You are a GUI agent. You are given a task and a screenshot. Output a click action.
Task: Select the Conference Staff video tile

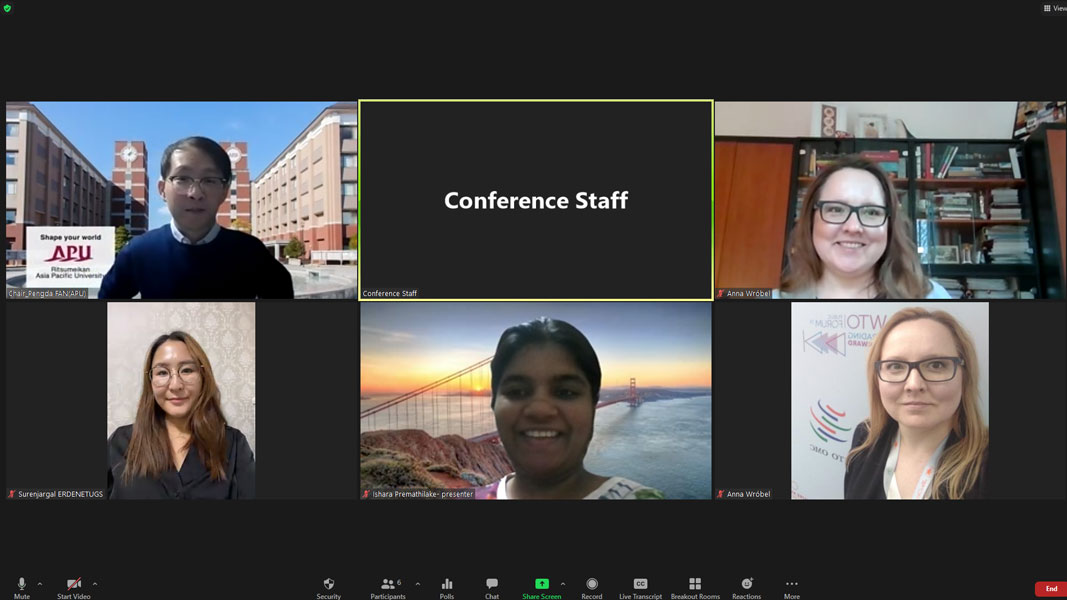point(536,200)
